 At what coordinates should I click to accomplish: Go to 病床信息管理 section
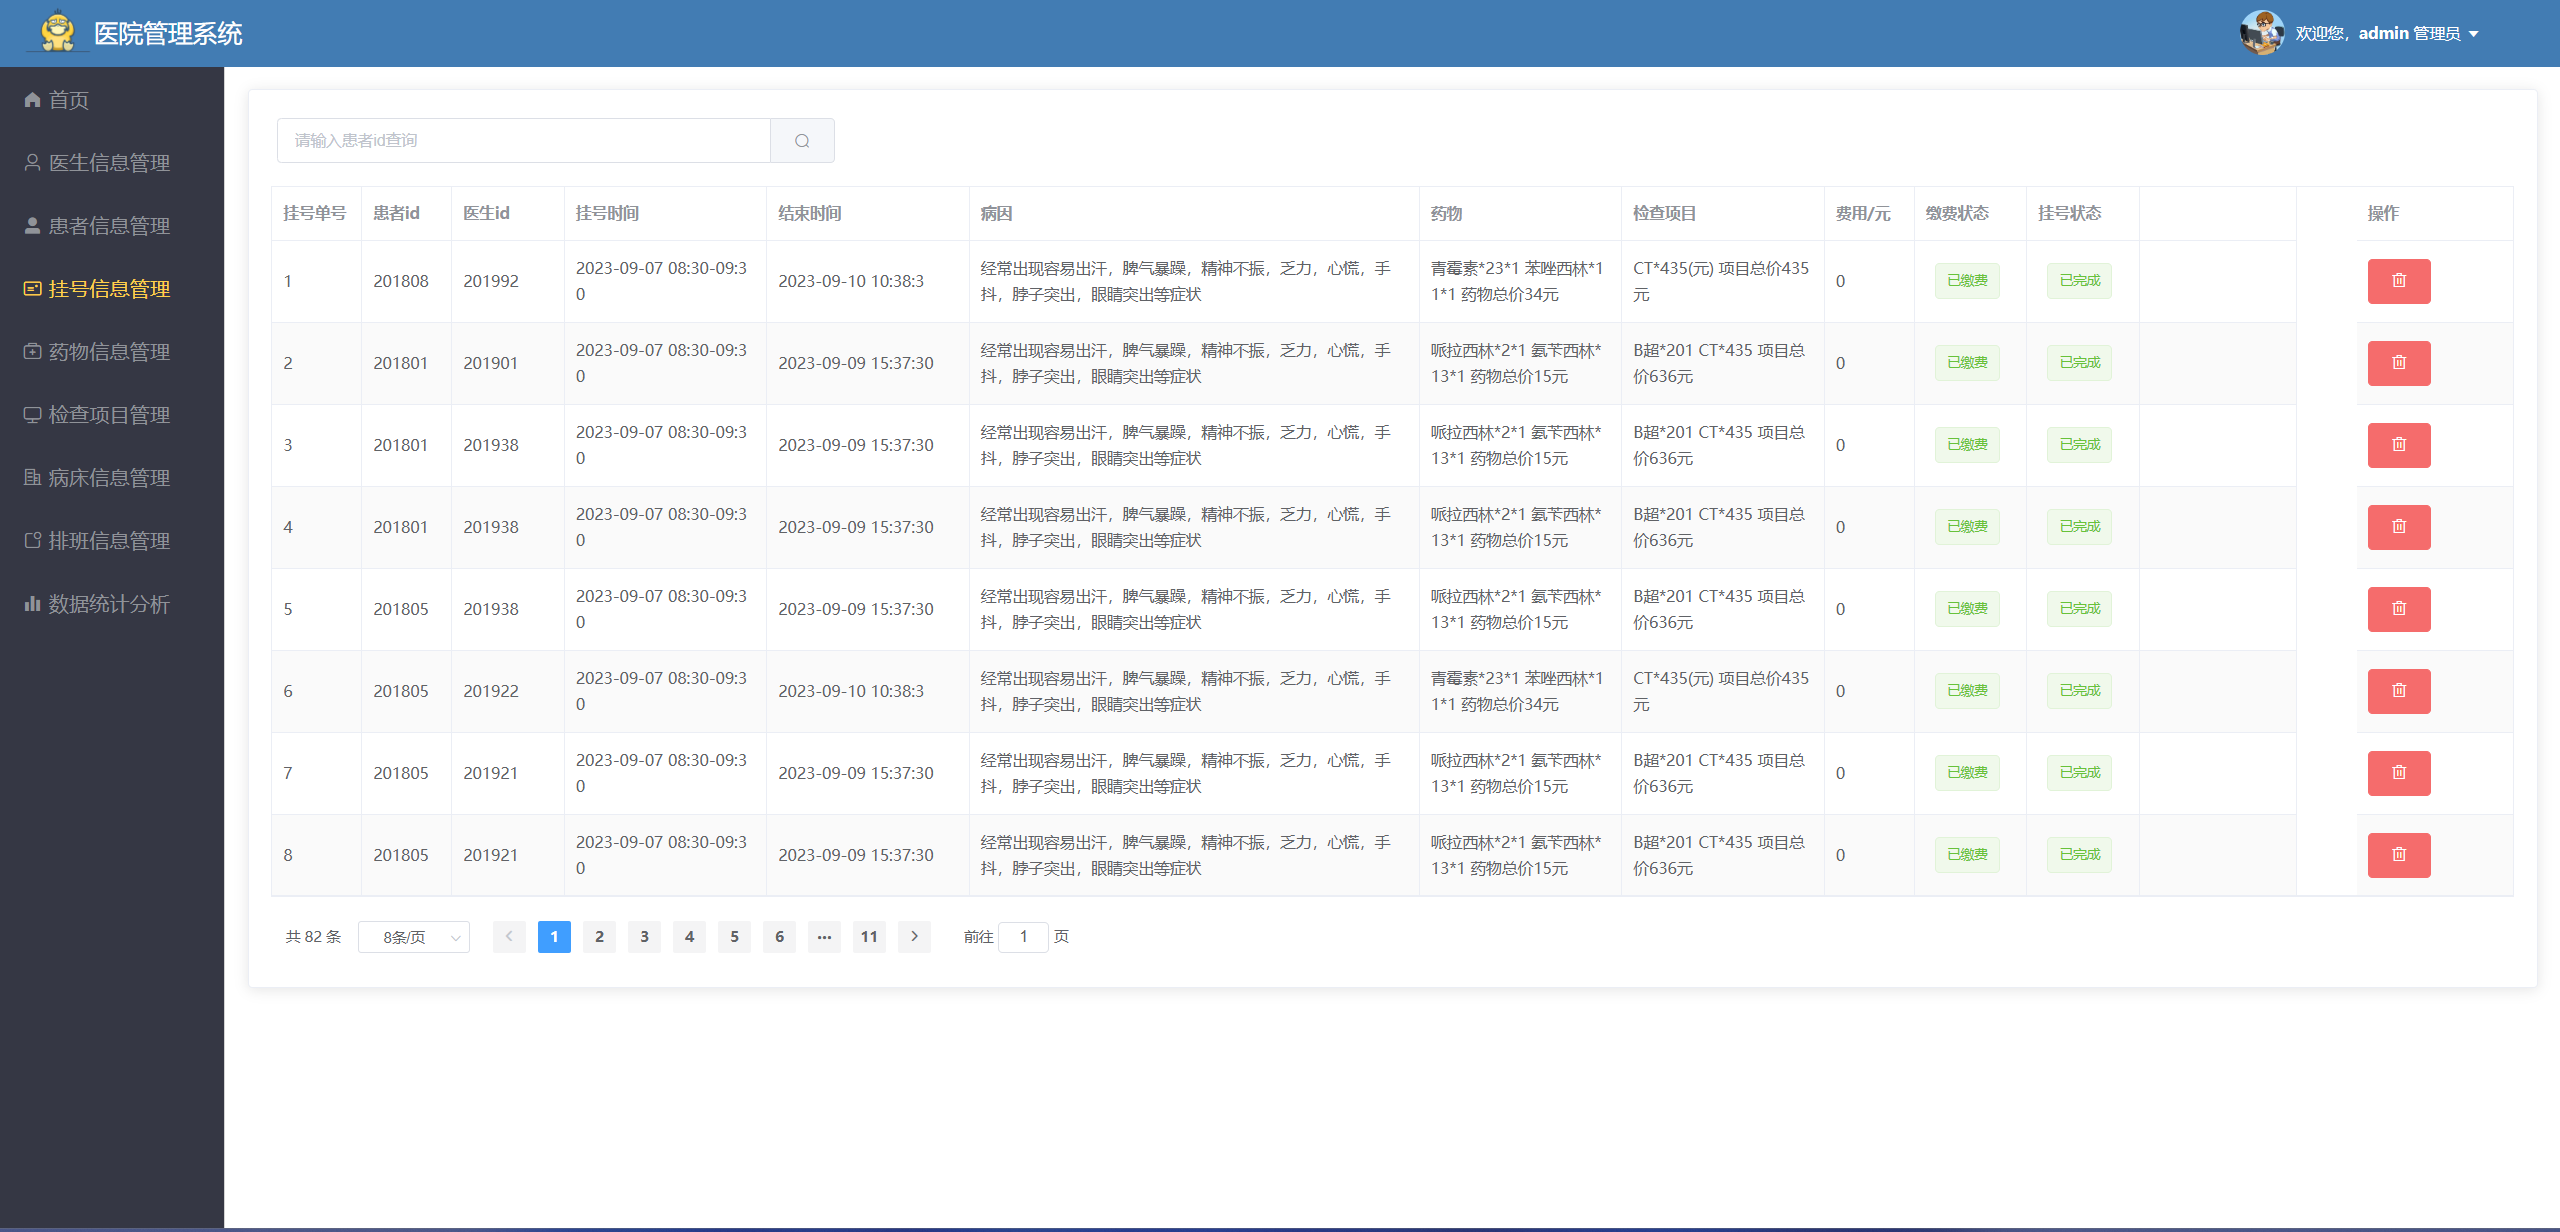click(x=109, y=478)
